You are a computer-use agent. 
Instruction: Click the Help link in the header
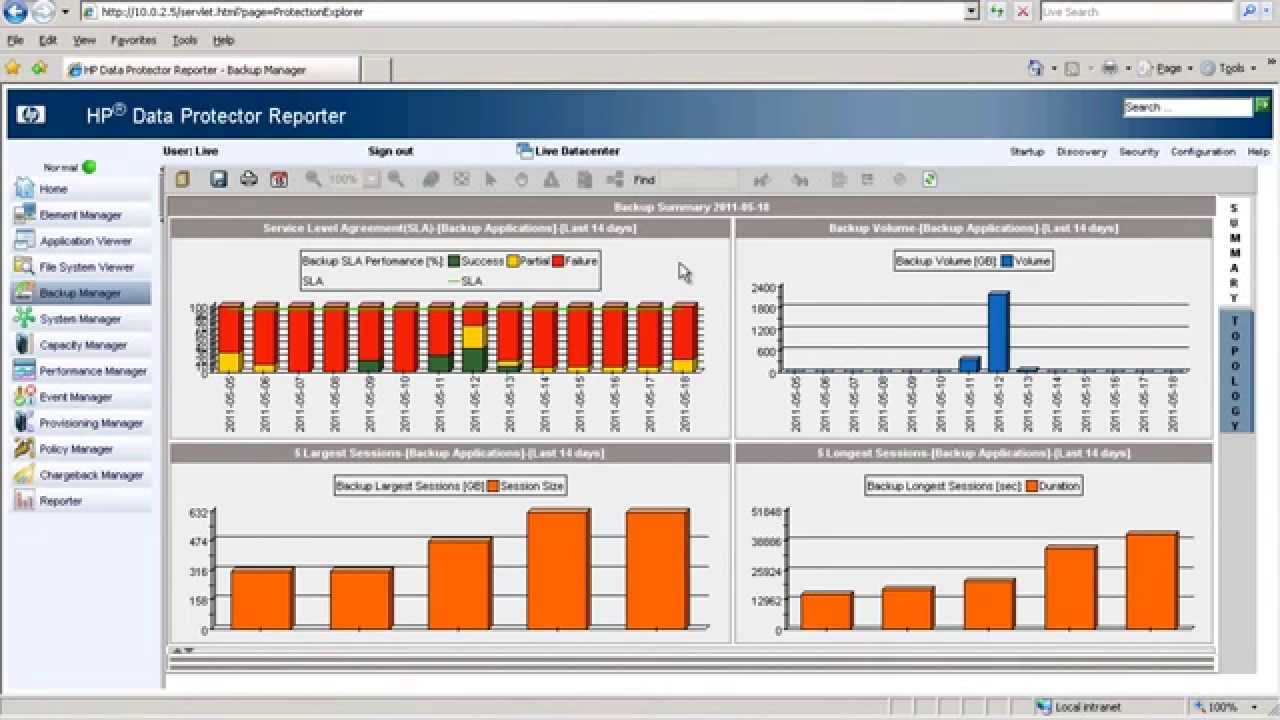[x=1258, y=152]
